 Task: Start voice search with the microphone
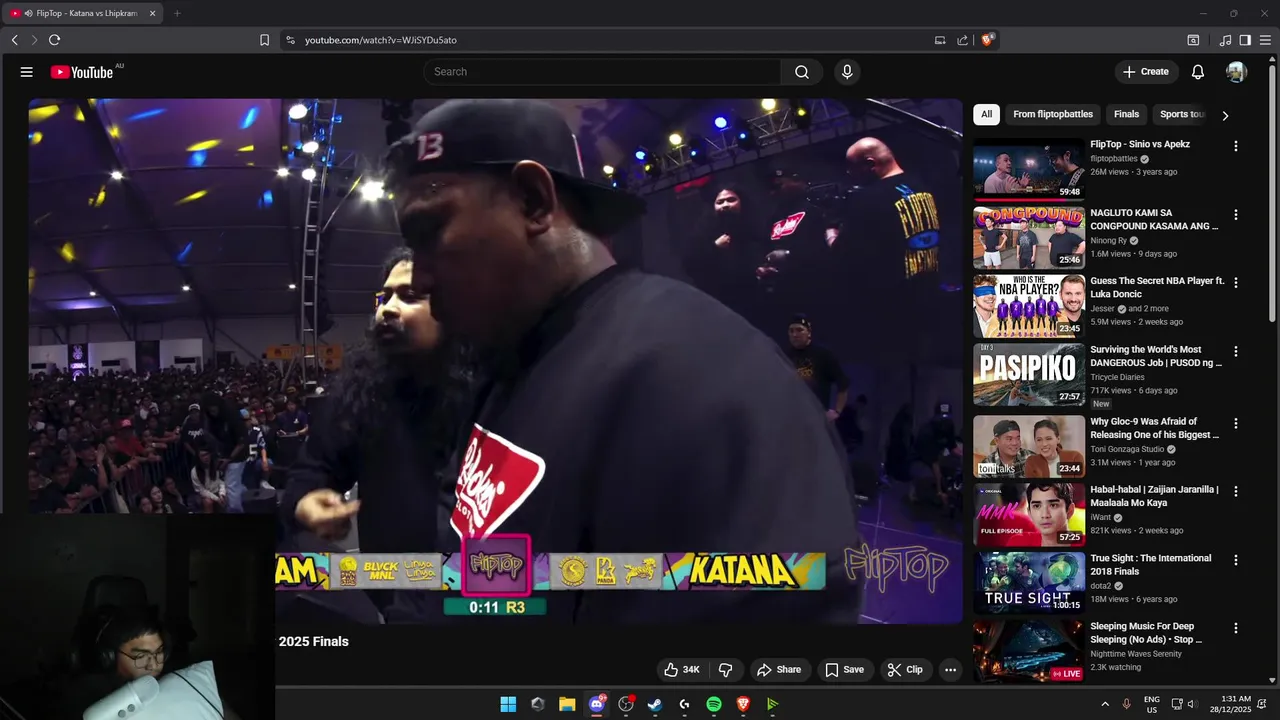click(x=847, y=72)
